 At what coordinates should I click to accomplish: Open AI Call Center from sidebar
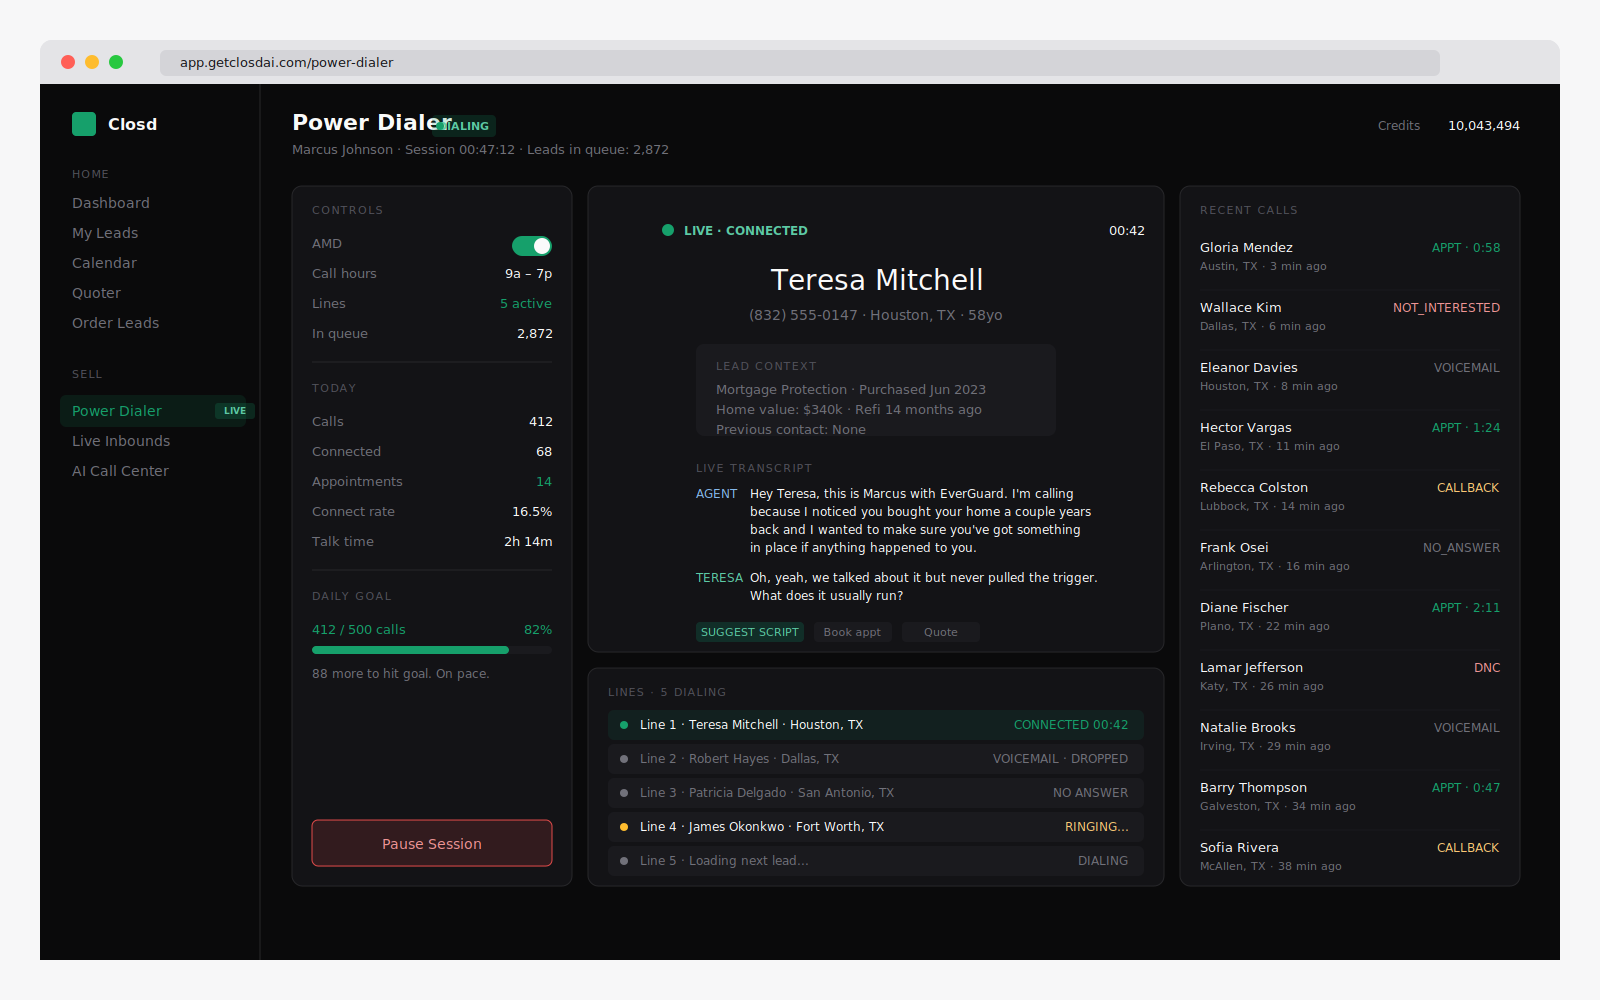pyautogui.click(x=120, y=471)
